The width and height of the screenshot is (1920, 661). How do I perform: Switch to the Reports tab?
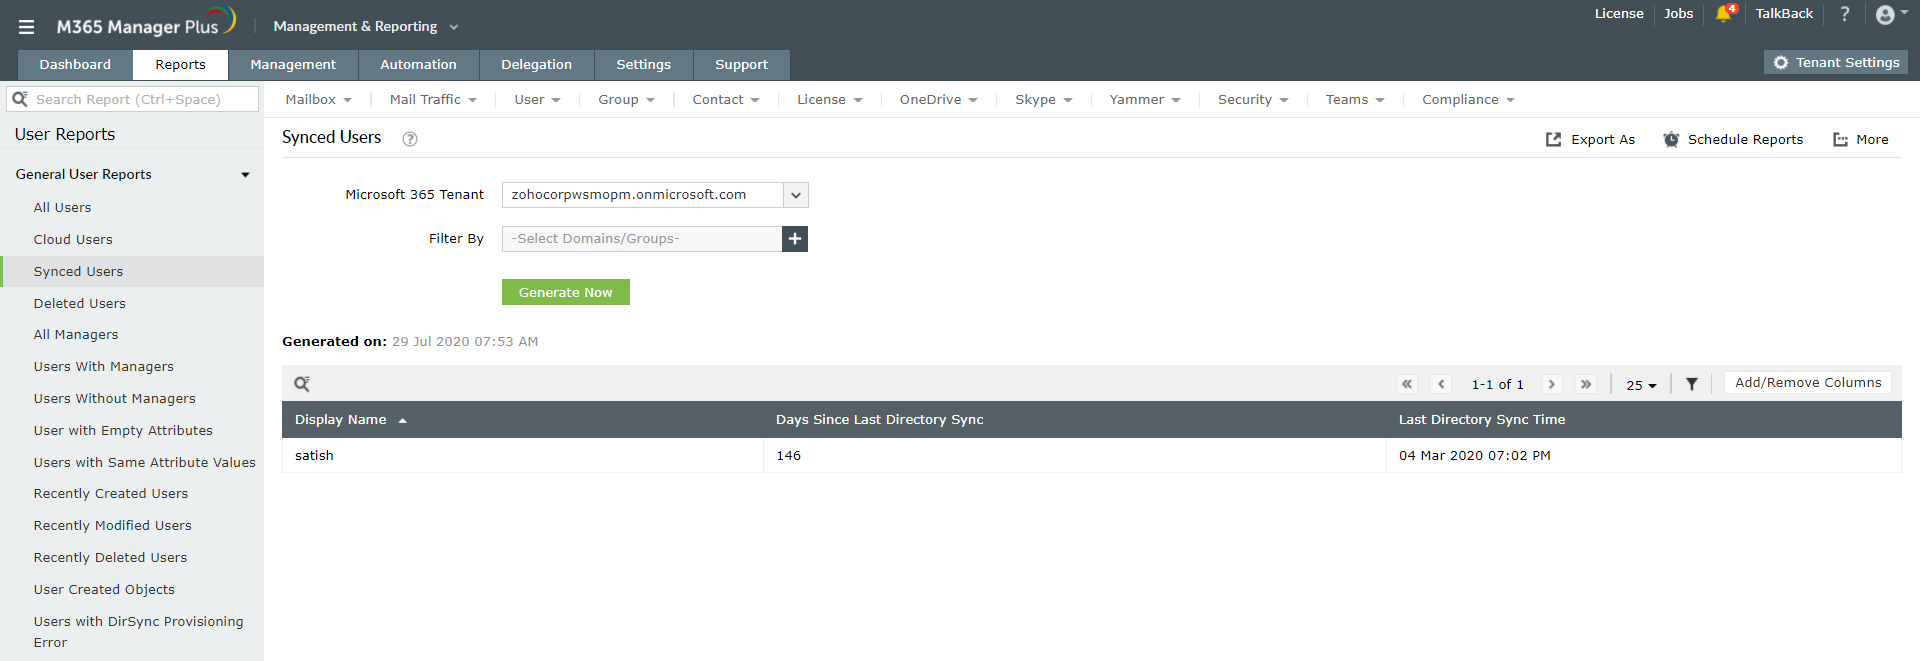pos(181,65)
